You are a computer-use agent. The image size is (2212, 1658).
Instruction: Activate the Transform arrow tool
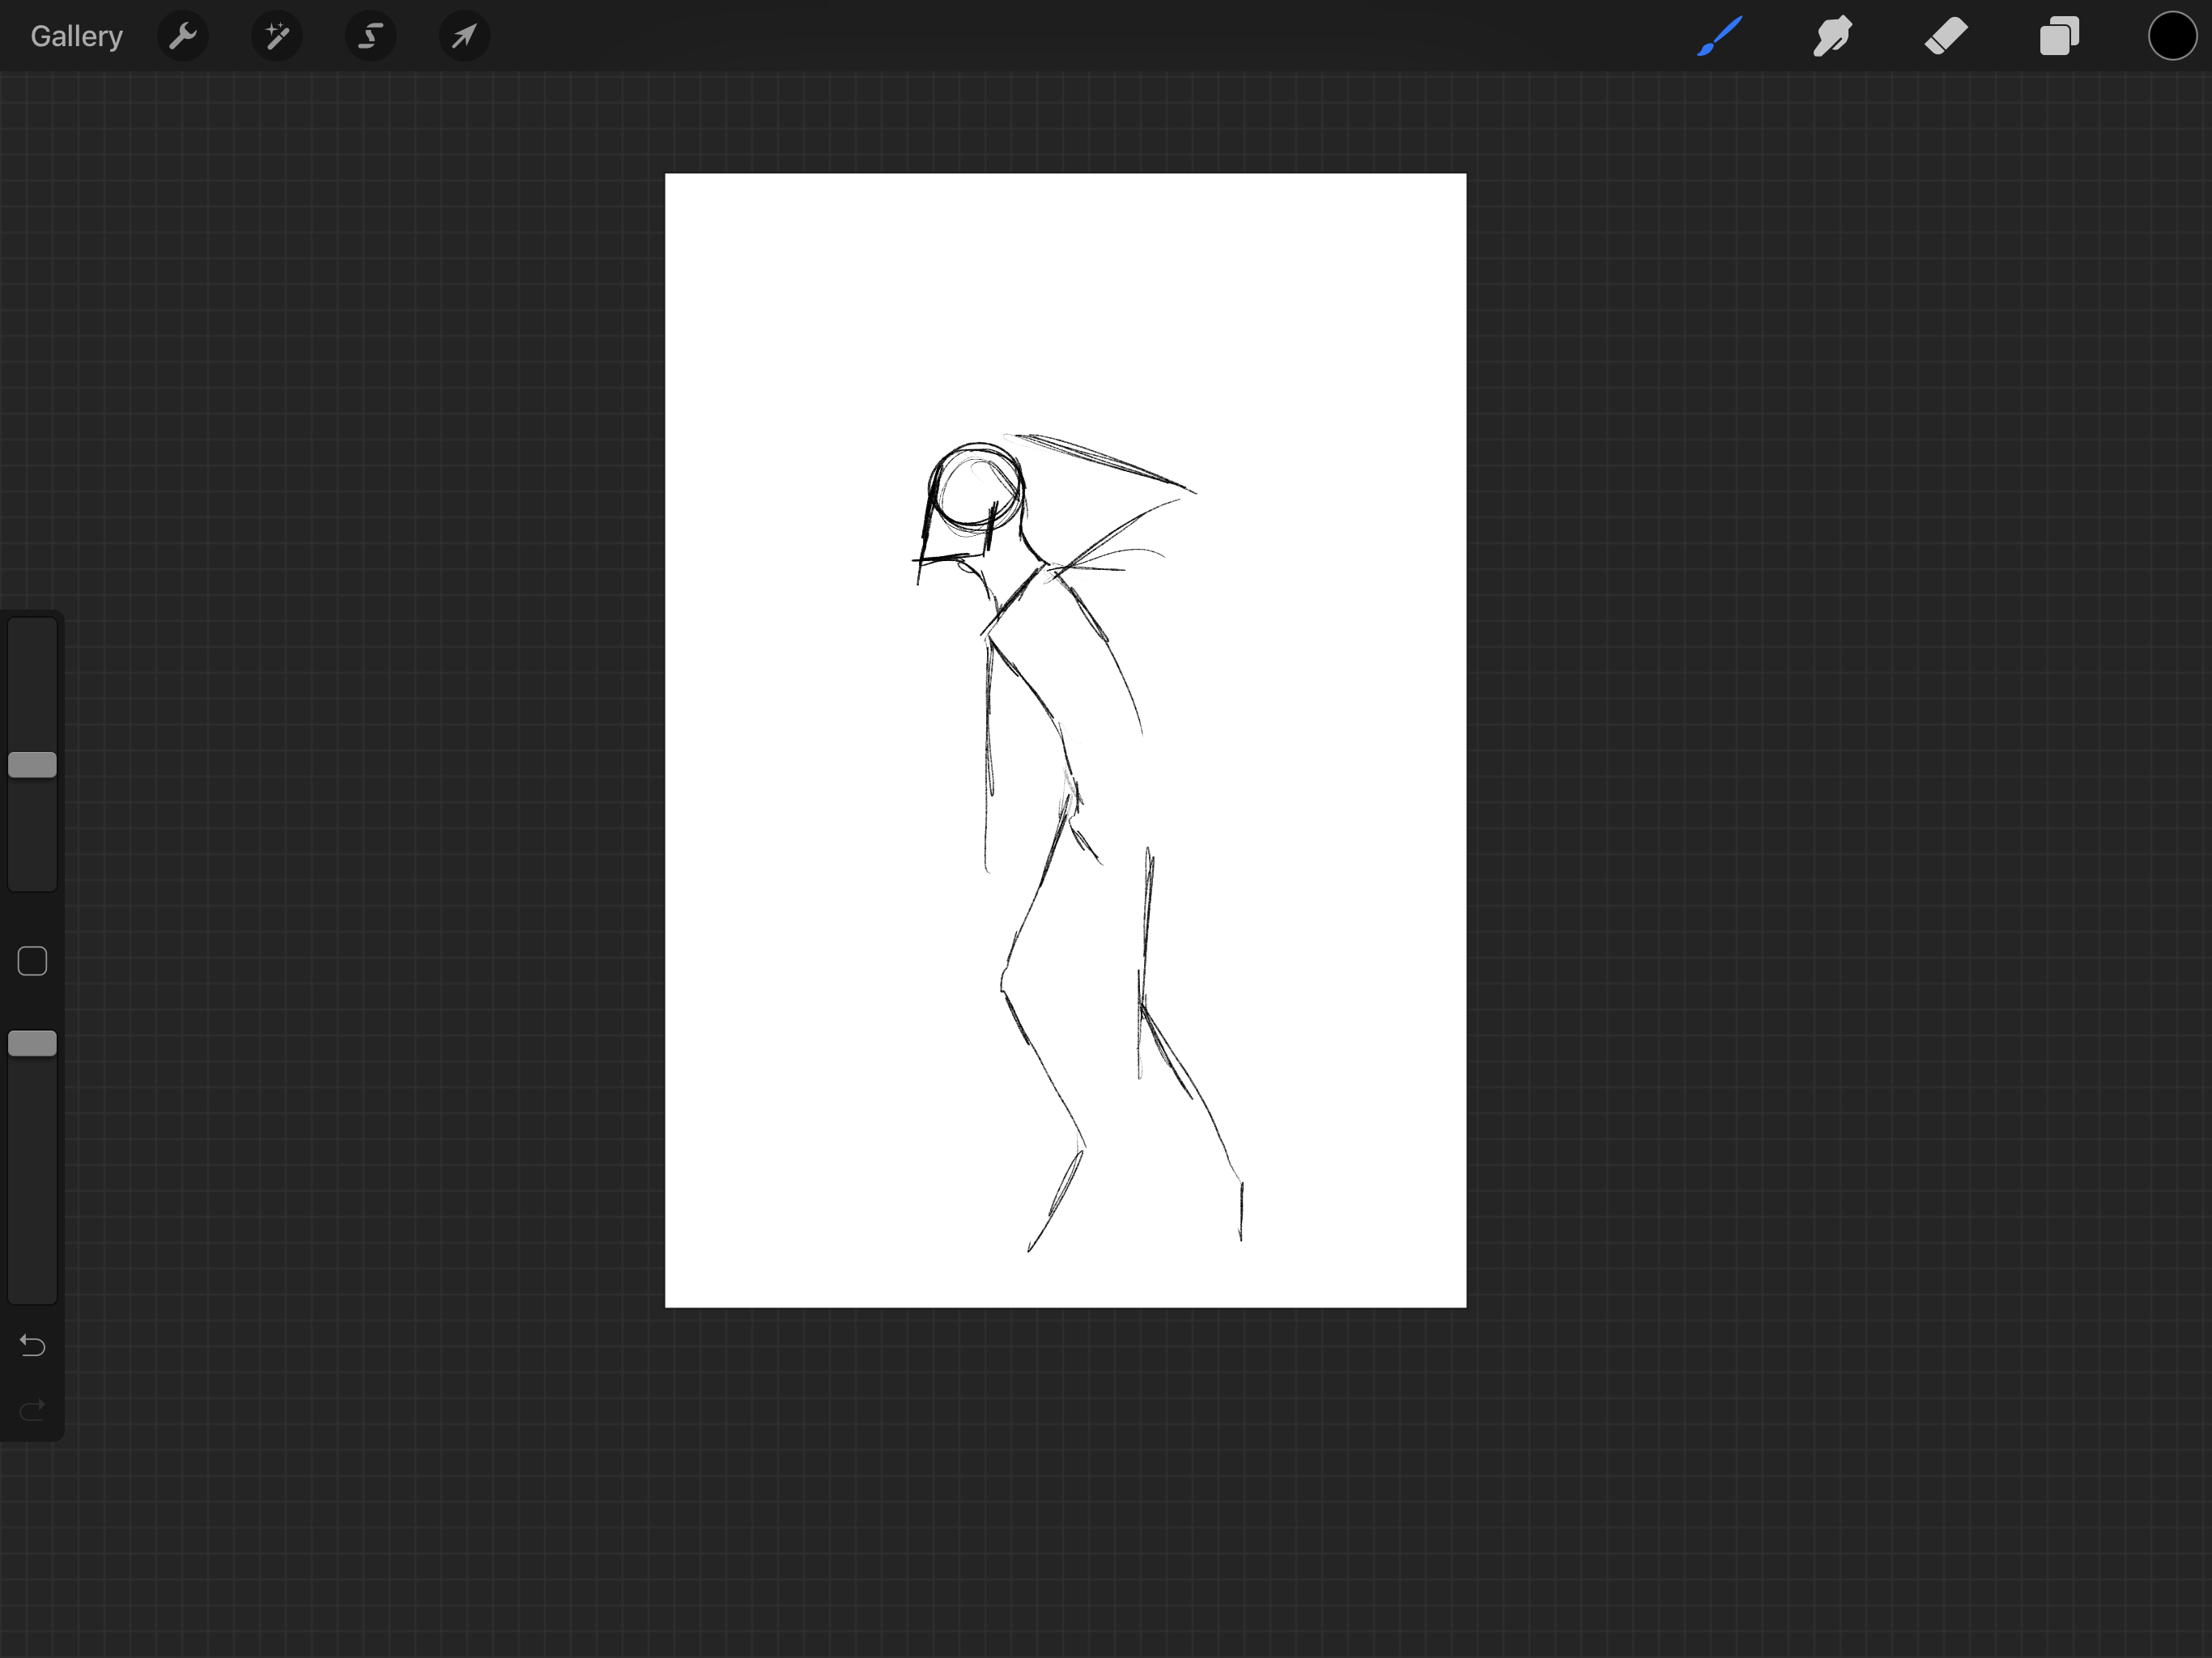point(465,36)
